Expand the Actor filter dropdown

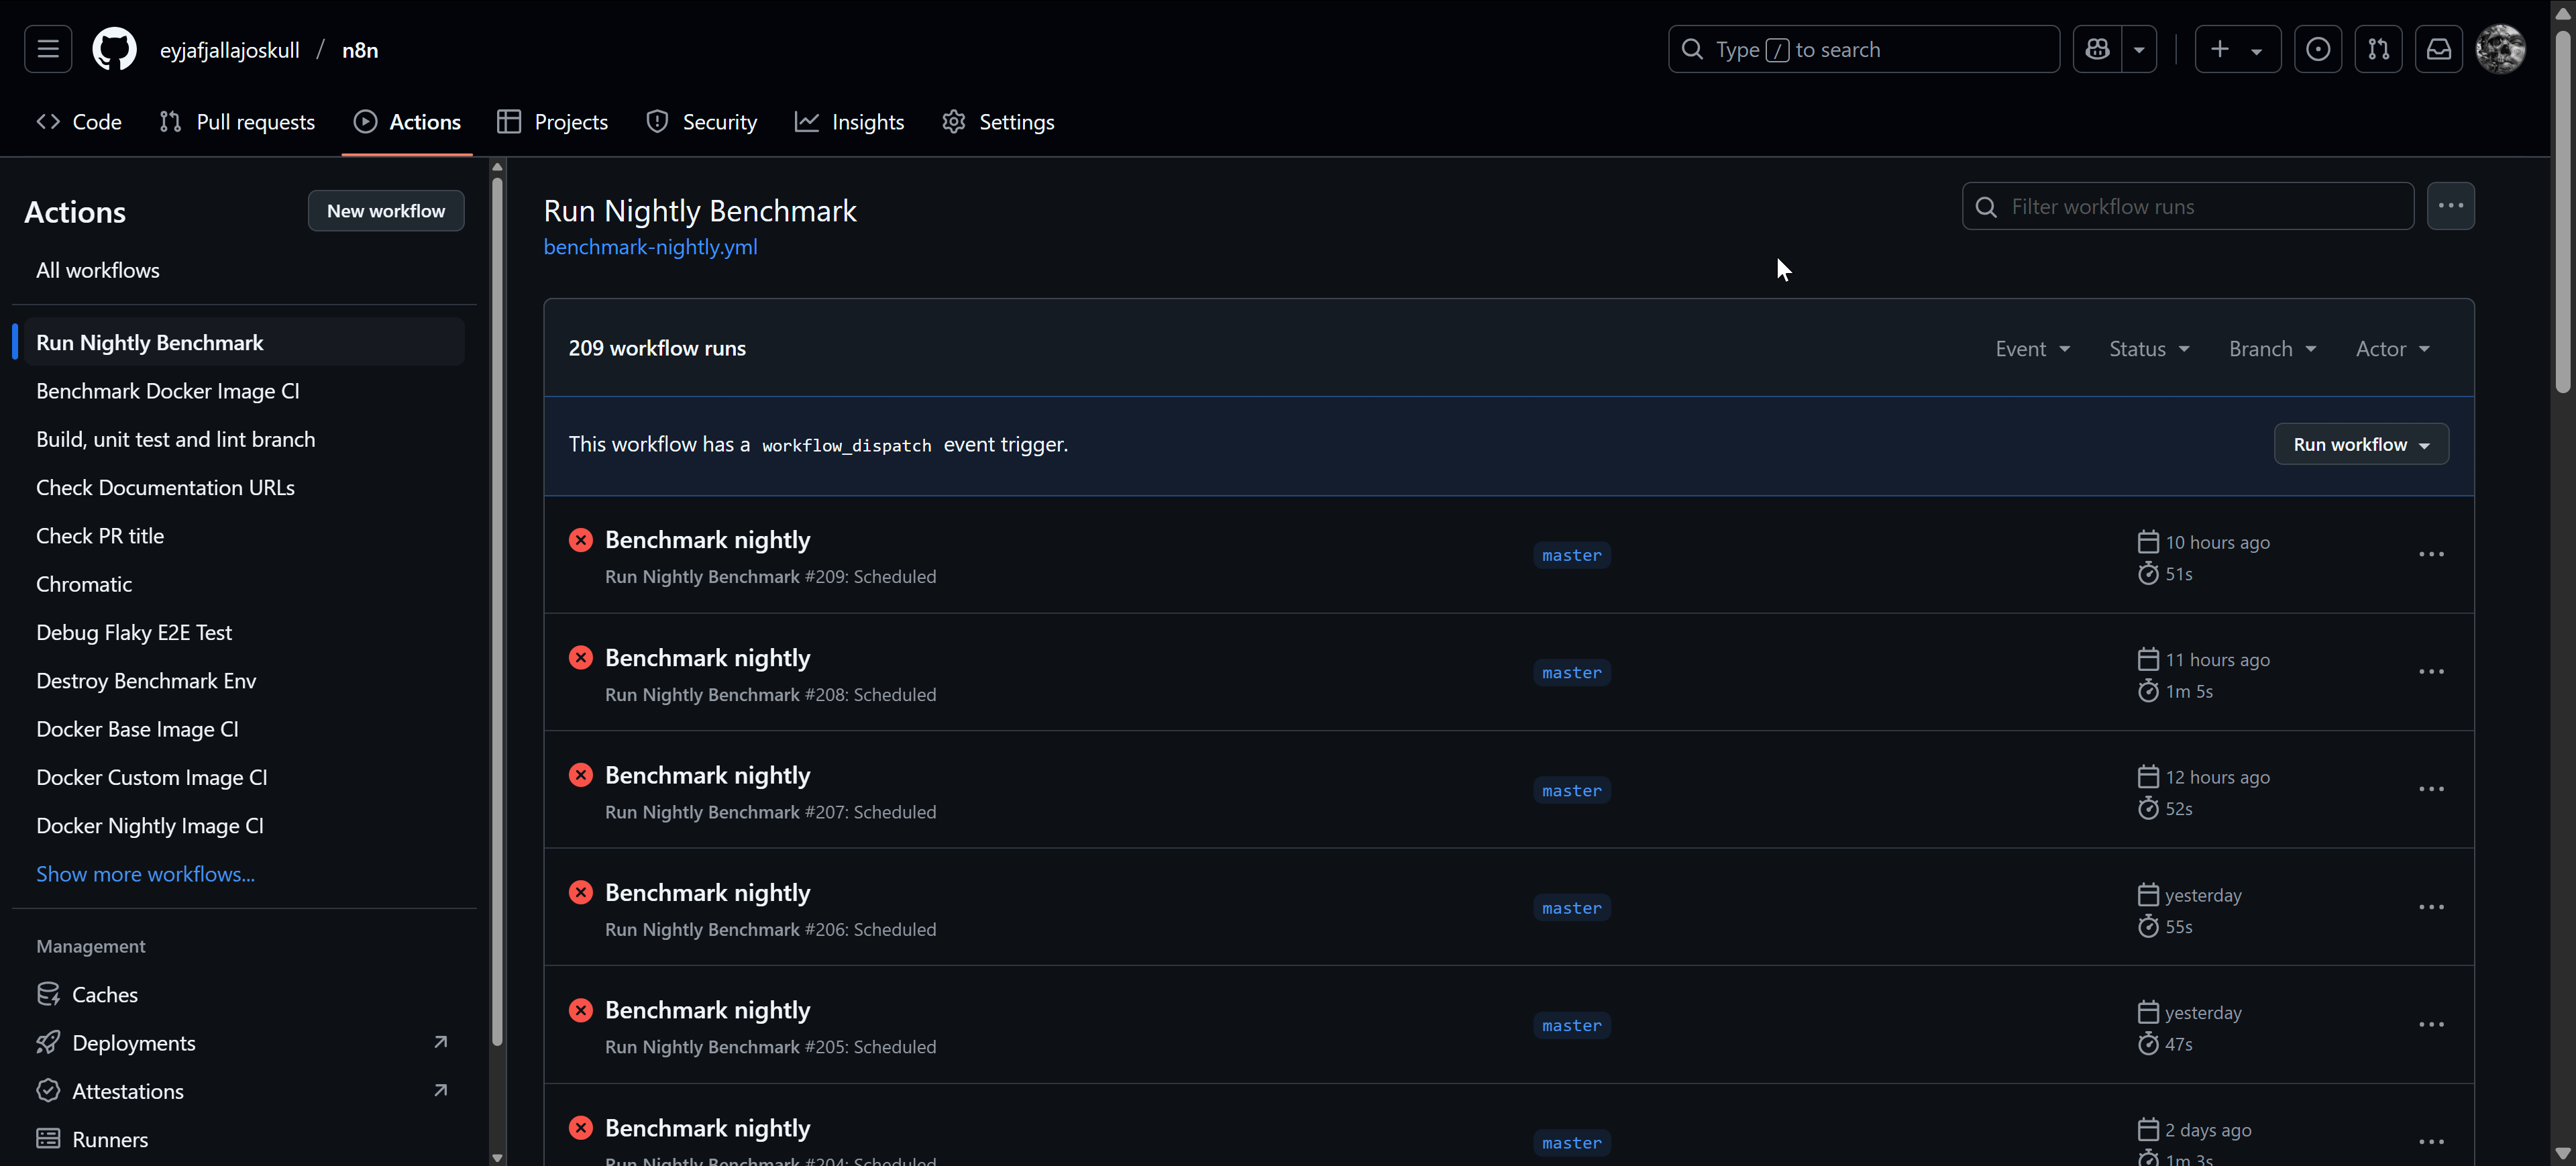[2392, 348]
